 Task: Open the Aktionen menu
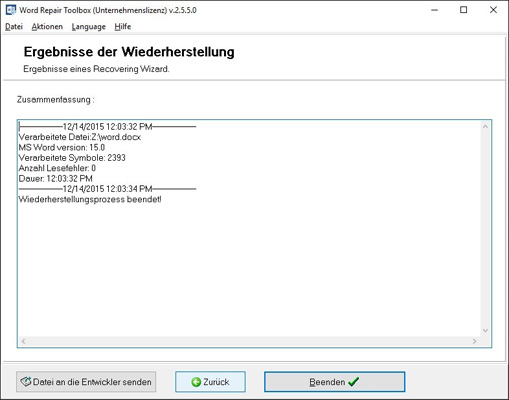point(47,27)
